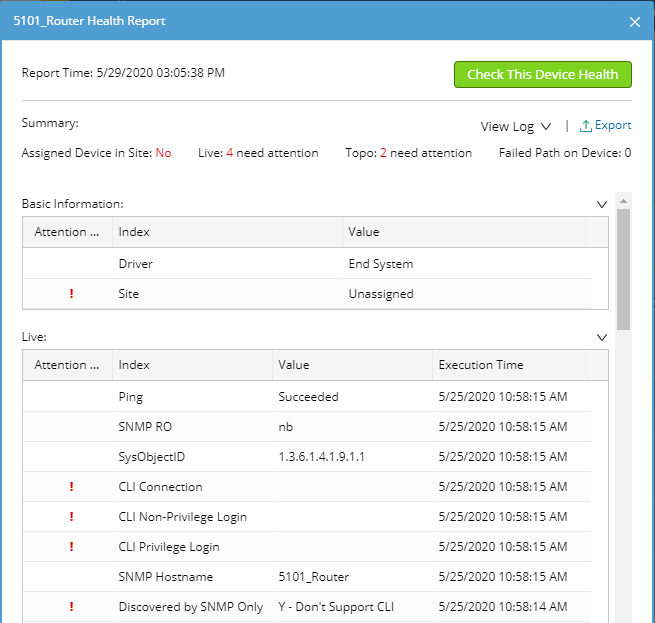Click execution time 5/25/2020 10:58:14 AM
Viewport: 655px width, 623px height.
point(503,606)
